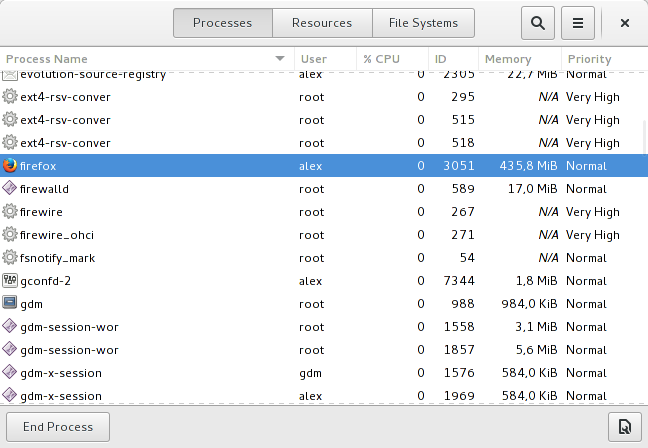Click process ID 7344

459,281
